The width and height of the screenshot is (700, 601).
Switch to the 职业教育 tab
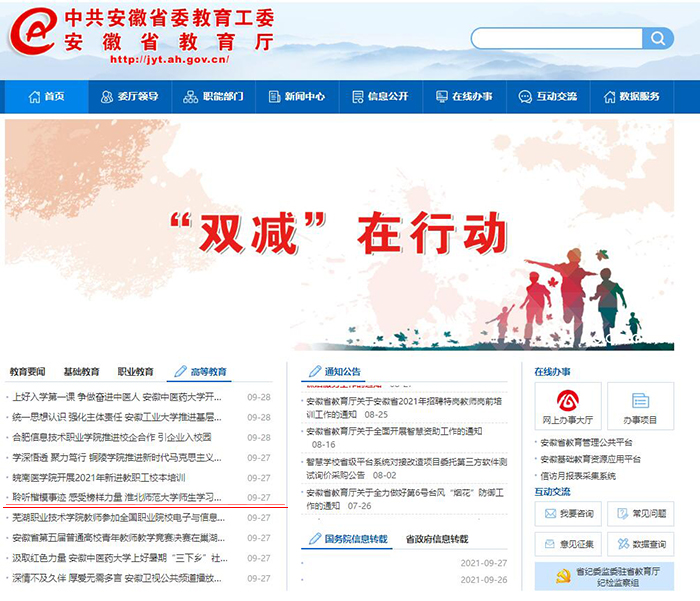(x=135, y=371)
